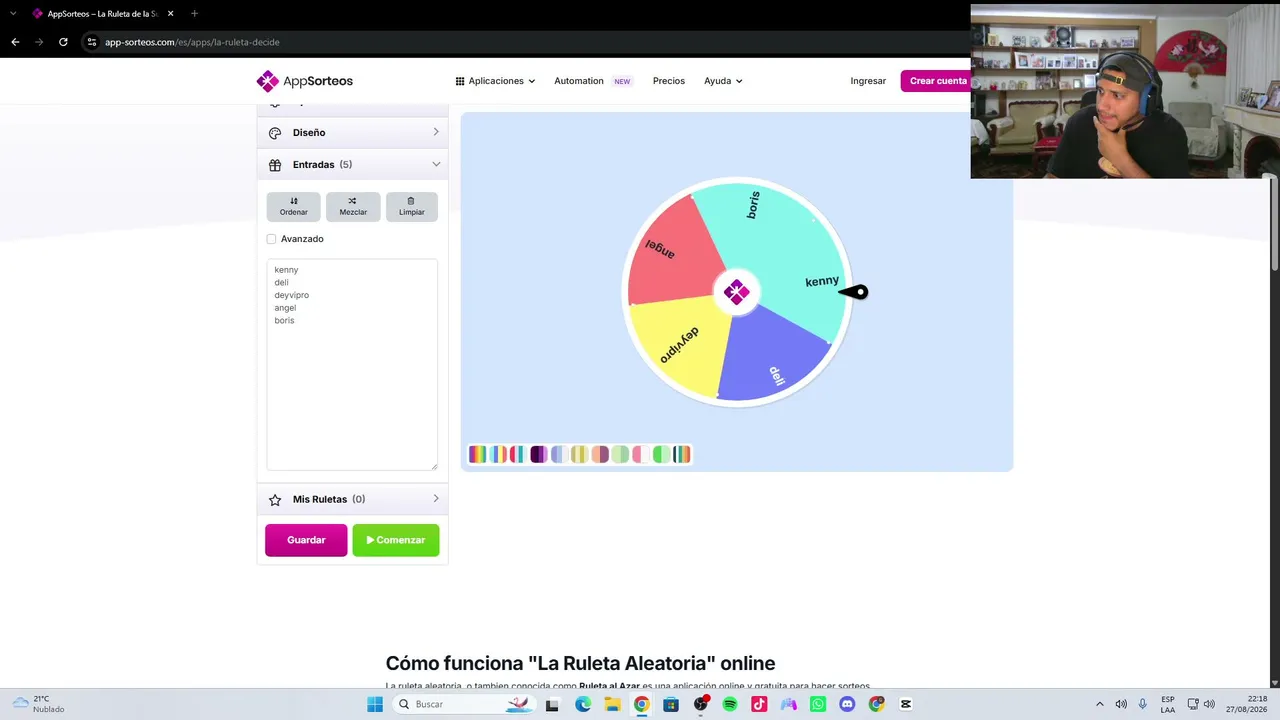
Task: Open Task View on the taskbar
Action: click(x=552, y=704)
